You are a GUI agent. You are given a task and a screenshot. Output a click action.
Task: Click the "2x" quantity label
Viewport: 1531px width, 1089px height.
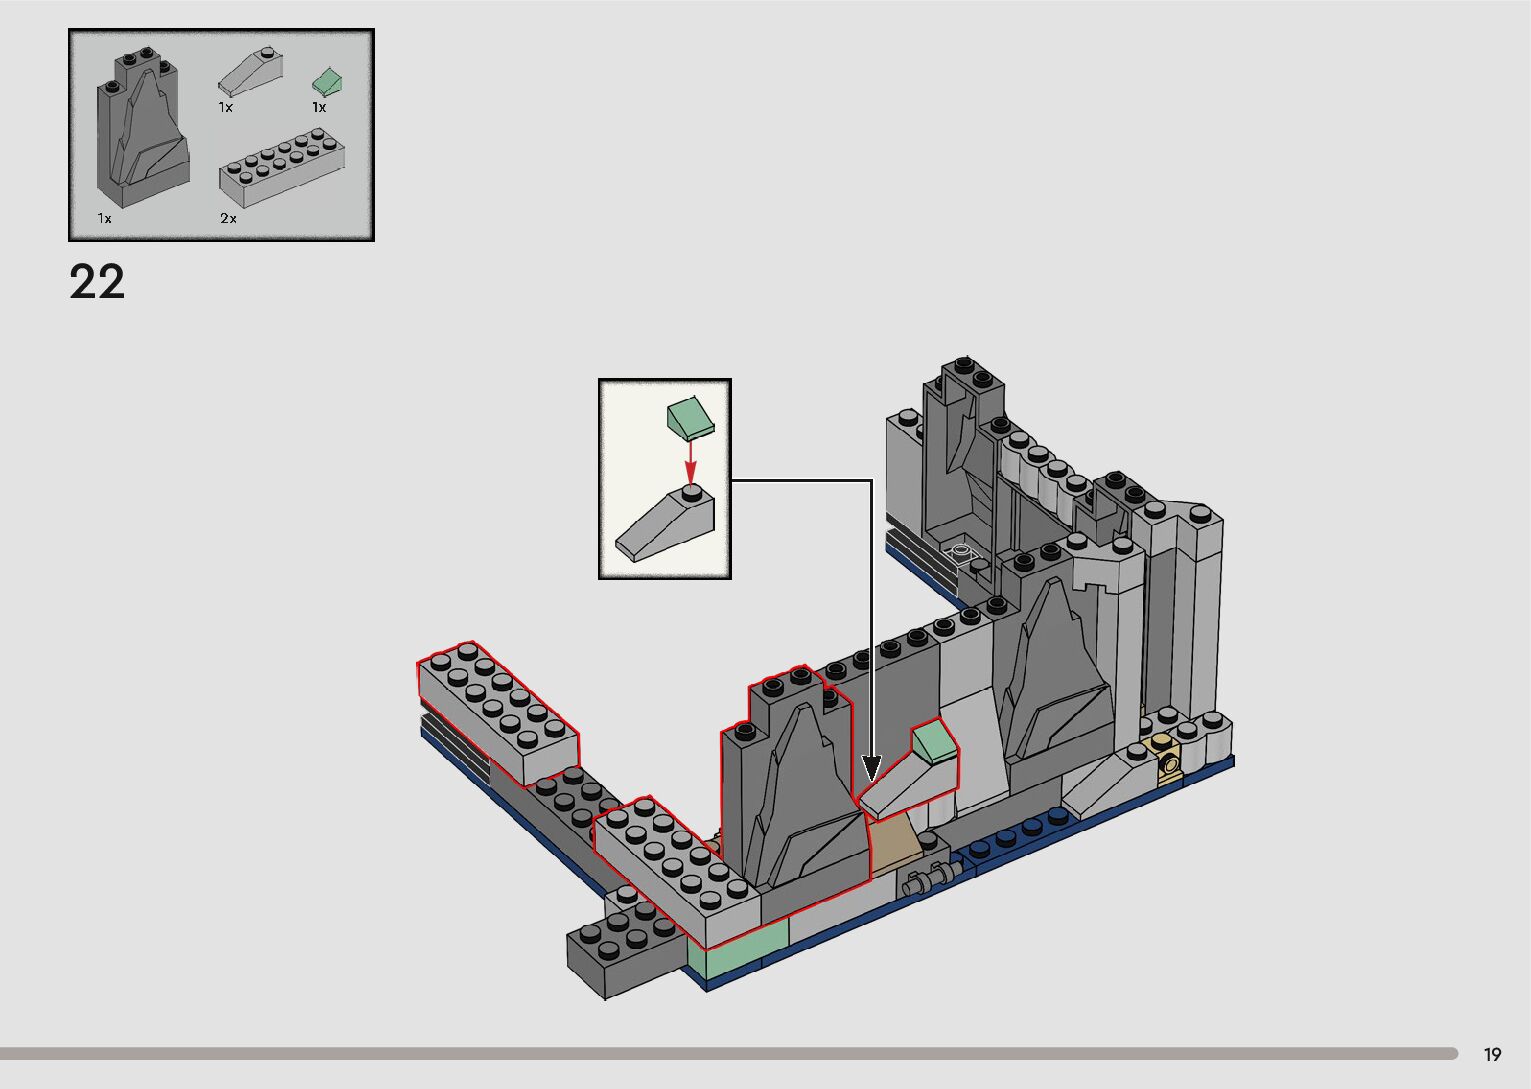[229, 218]
